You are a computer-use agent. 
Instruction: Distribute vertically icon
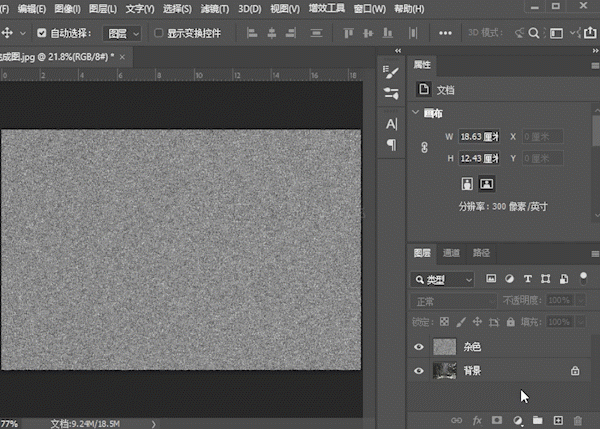click(316, 33)
